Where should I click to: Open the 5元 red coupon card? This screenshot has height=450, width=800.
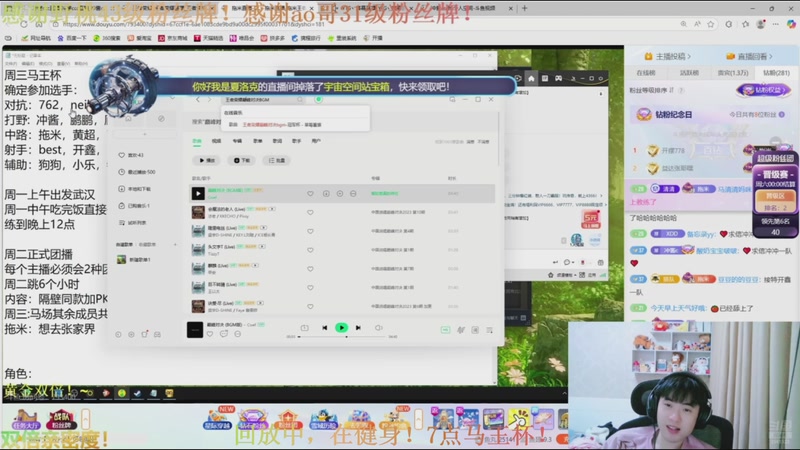click(590, 219)
